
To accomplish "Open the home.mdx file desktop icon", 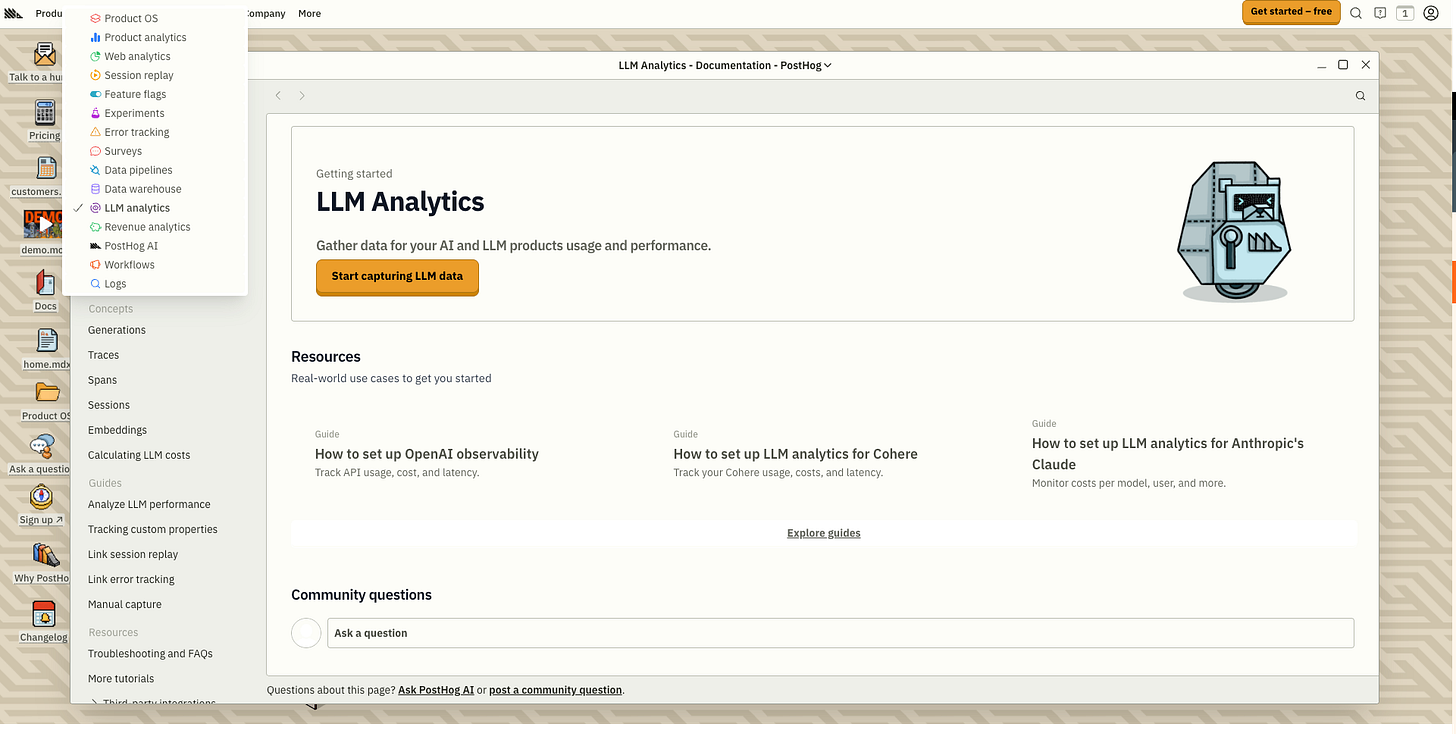I will click(x=46, y=341).
